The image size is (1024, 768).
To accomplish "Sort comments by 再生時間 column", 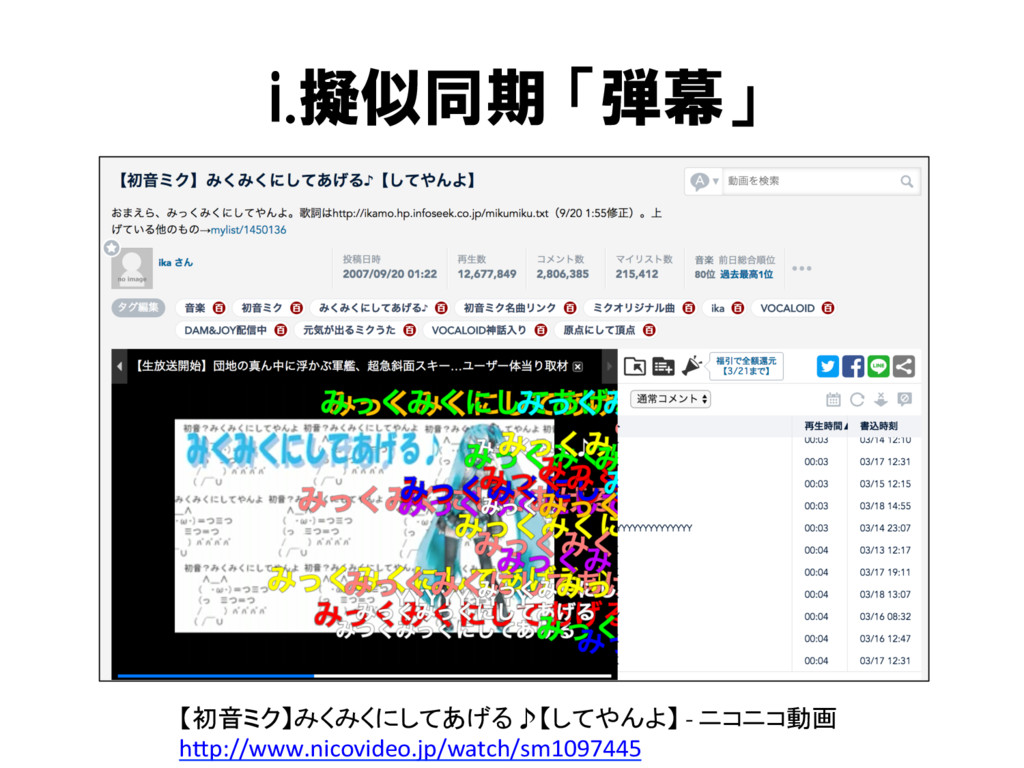I will pyautogui.click(x=825, y=426).
